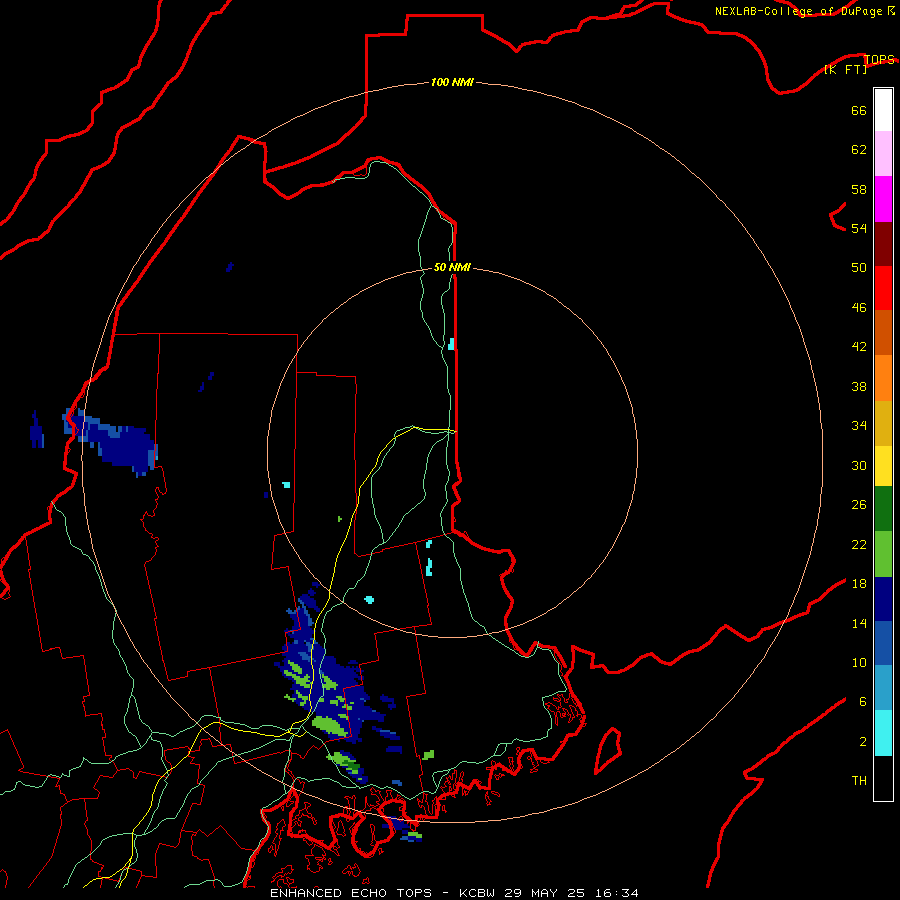Screen dimensions: 900x900
Task: Click the 26 legend value
Action: pos(859,505)
